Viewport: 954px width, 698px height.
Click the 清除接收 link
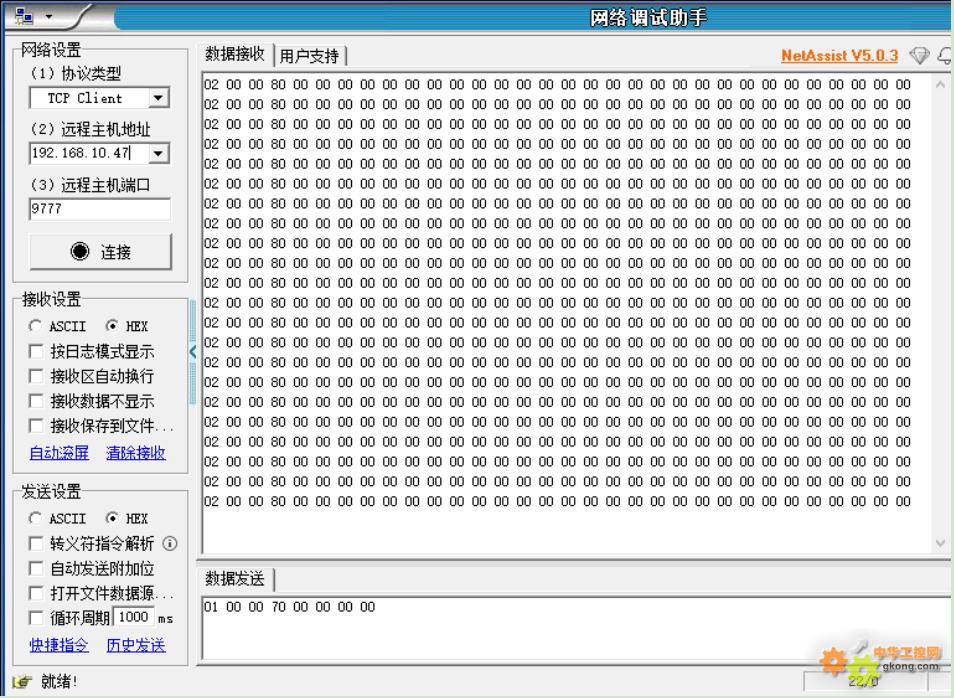pos(136,453)
